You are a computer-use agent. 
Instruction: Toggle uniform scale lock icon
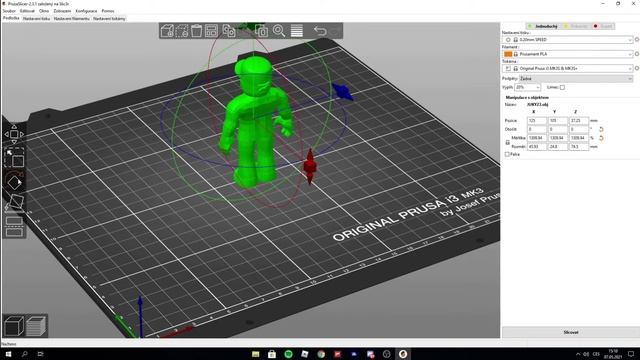(x=507, y=142)
